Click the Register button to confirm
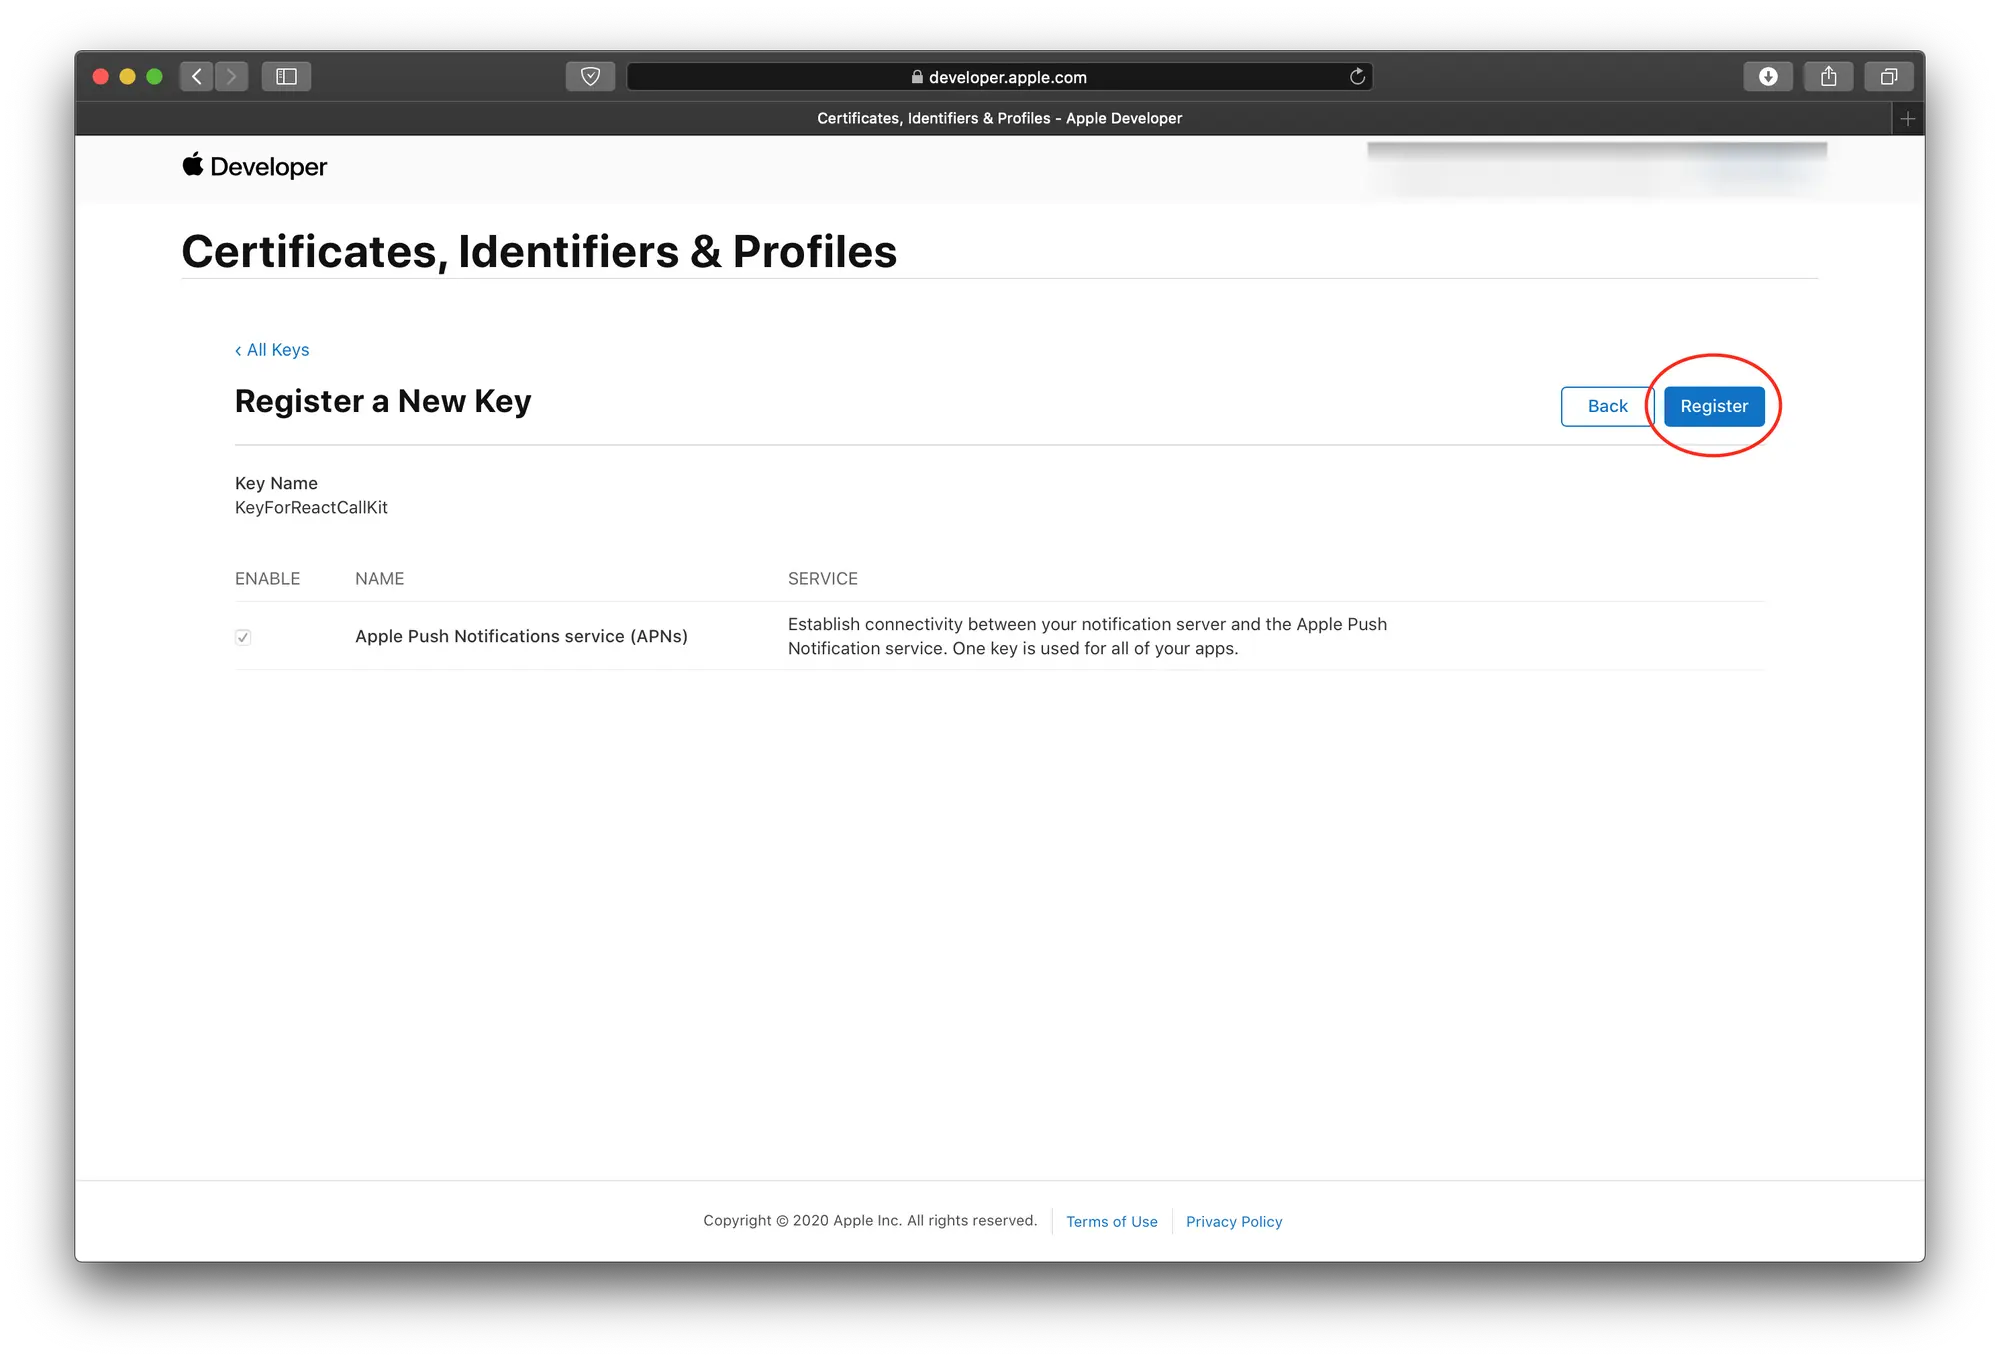 pos(1711,406)
